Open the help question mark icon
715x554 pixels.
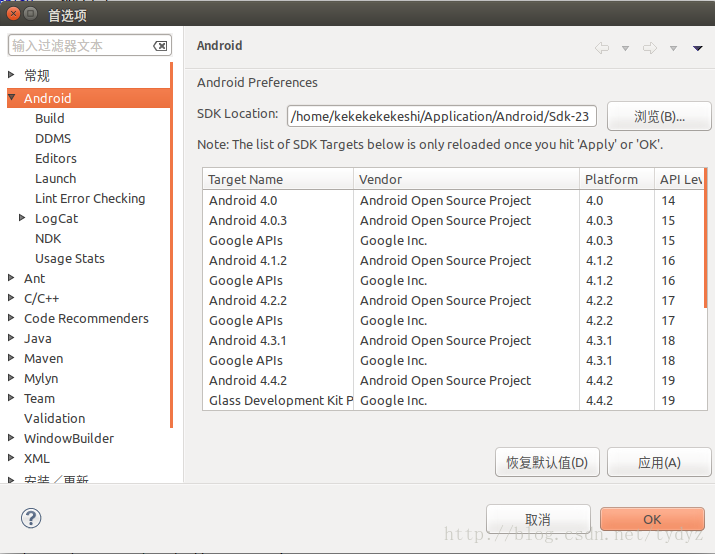[31, 518]
